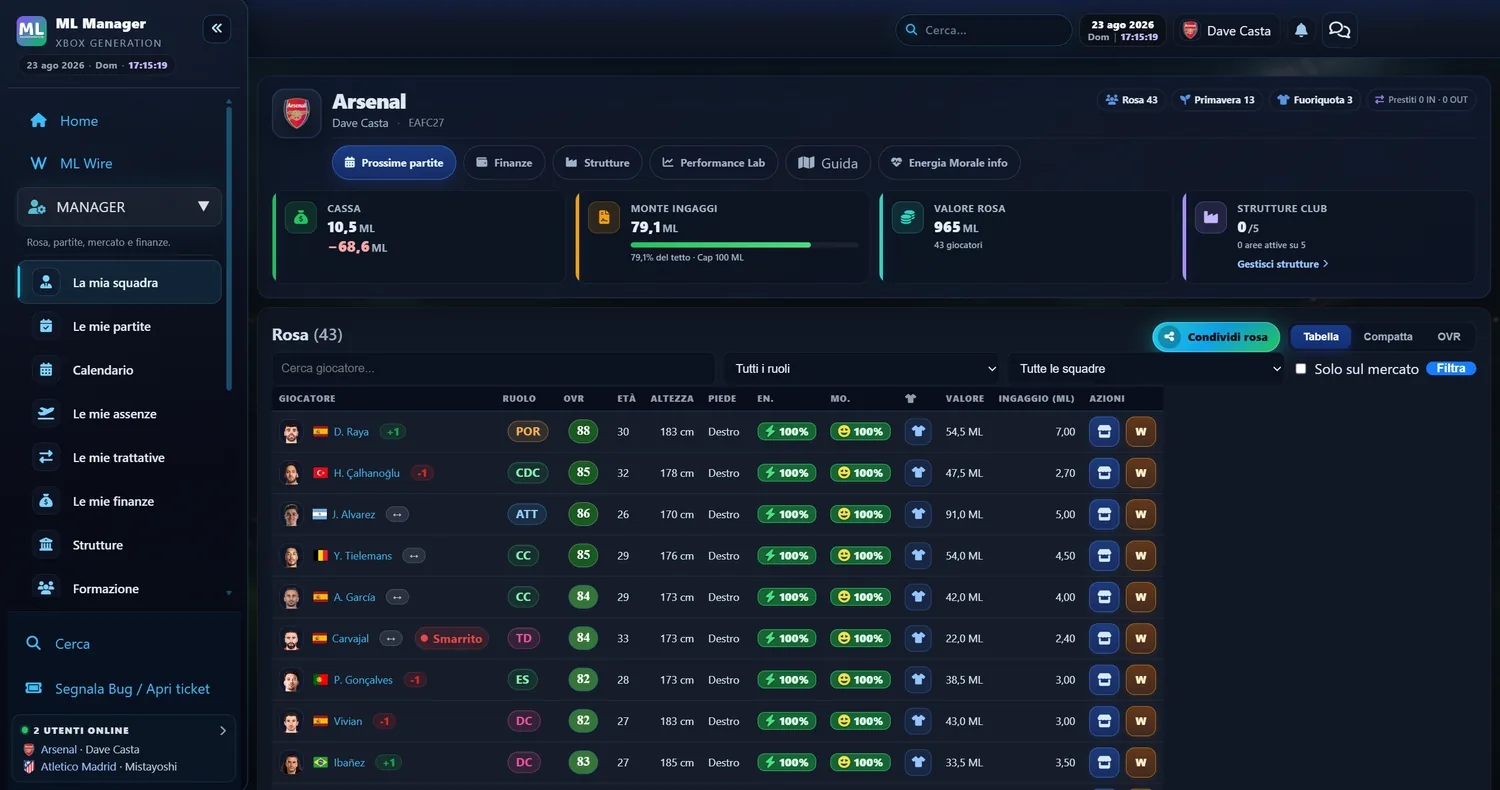The width and height of the screenshot is (1500, 790).
Task: Click the W button for Ibañez
Action: [1141, 762]
